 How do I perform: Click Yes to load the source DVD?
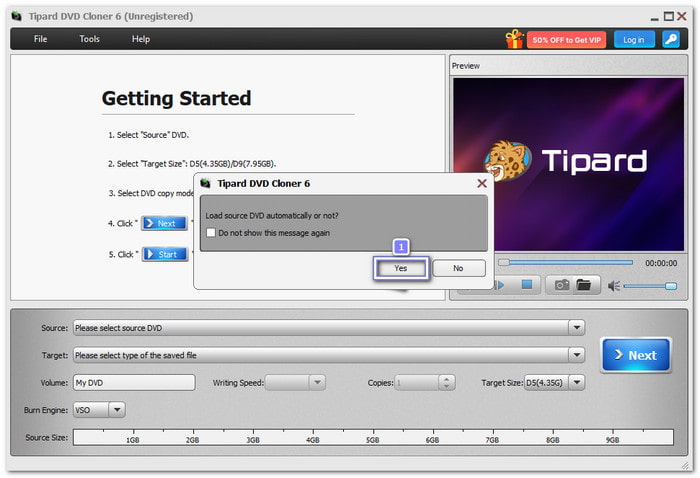(400, 268)
